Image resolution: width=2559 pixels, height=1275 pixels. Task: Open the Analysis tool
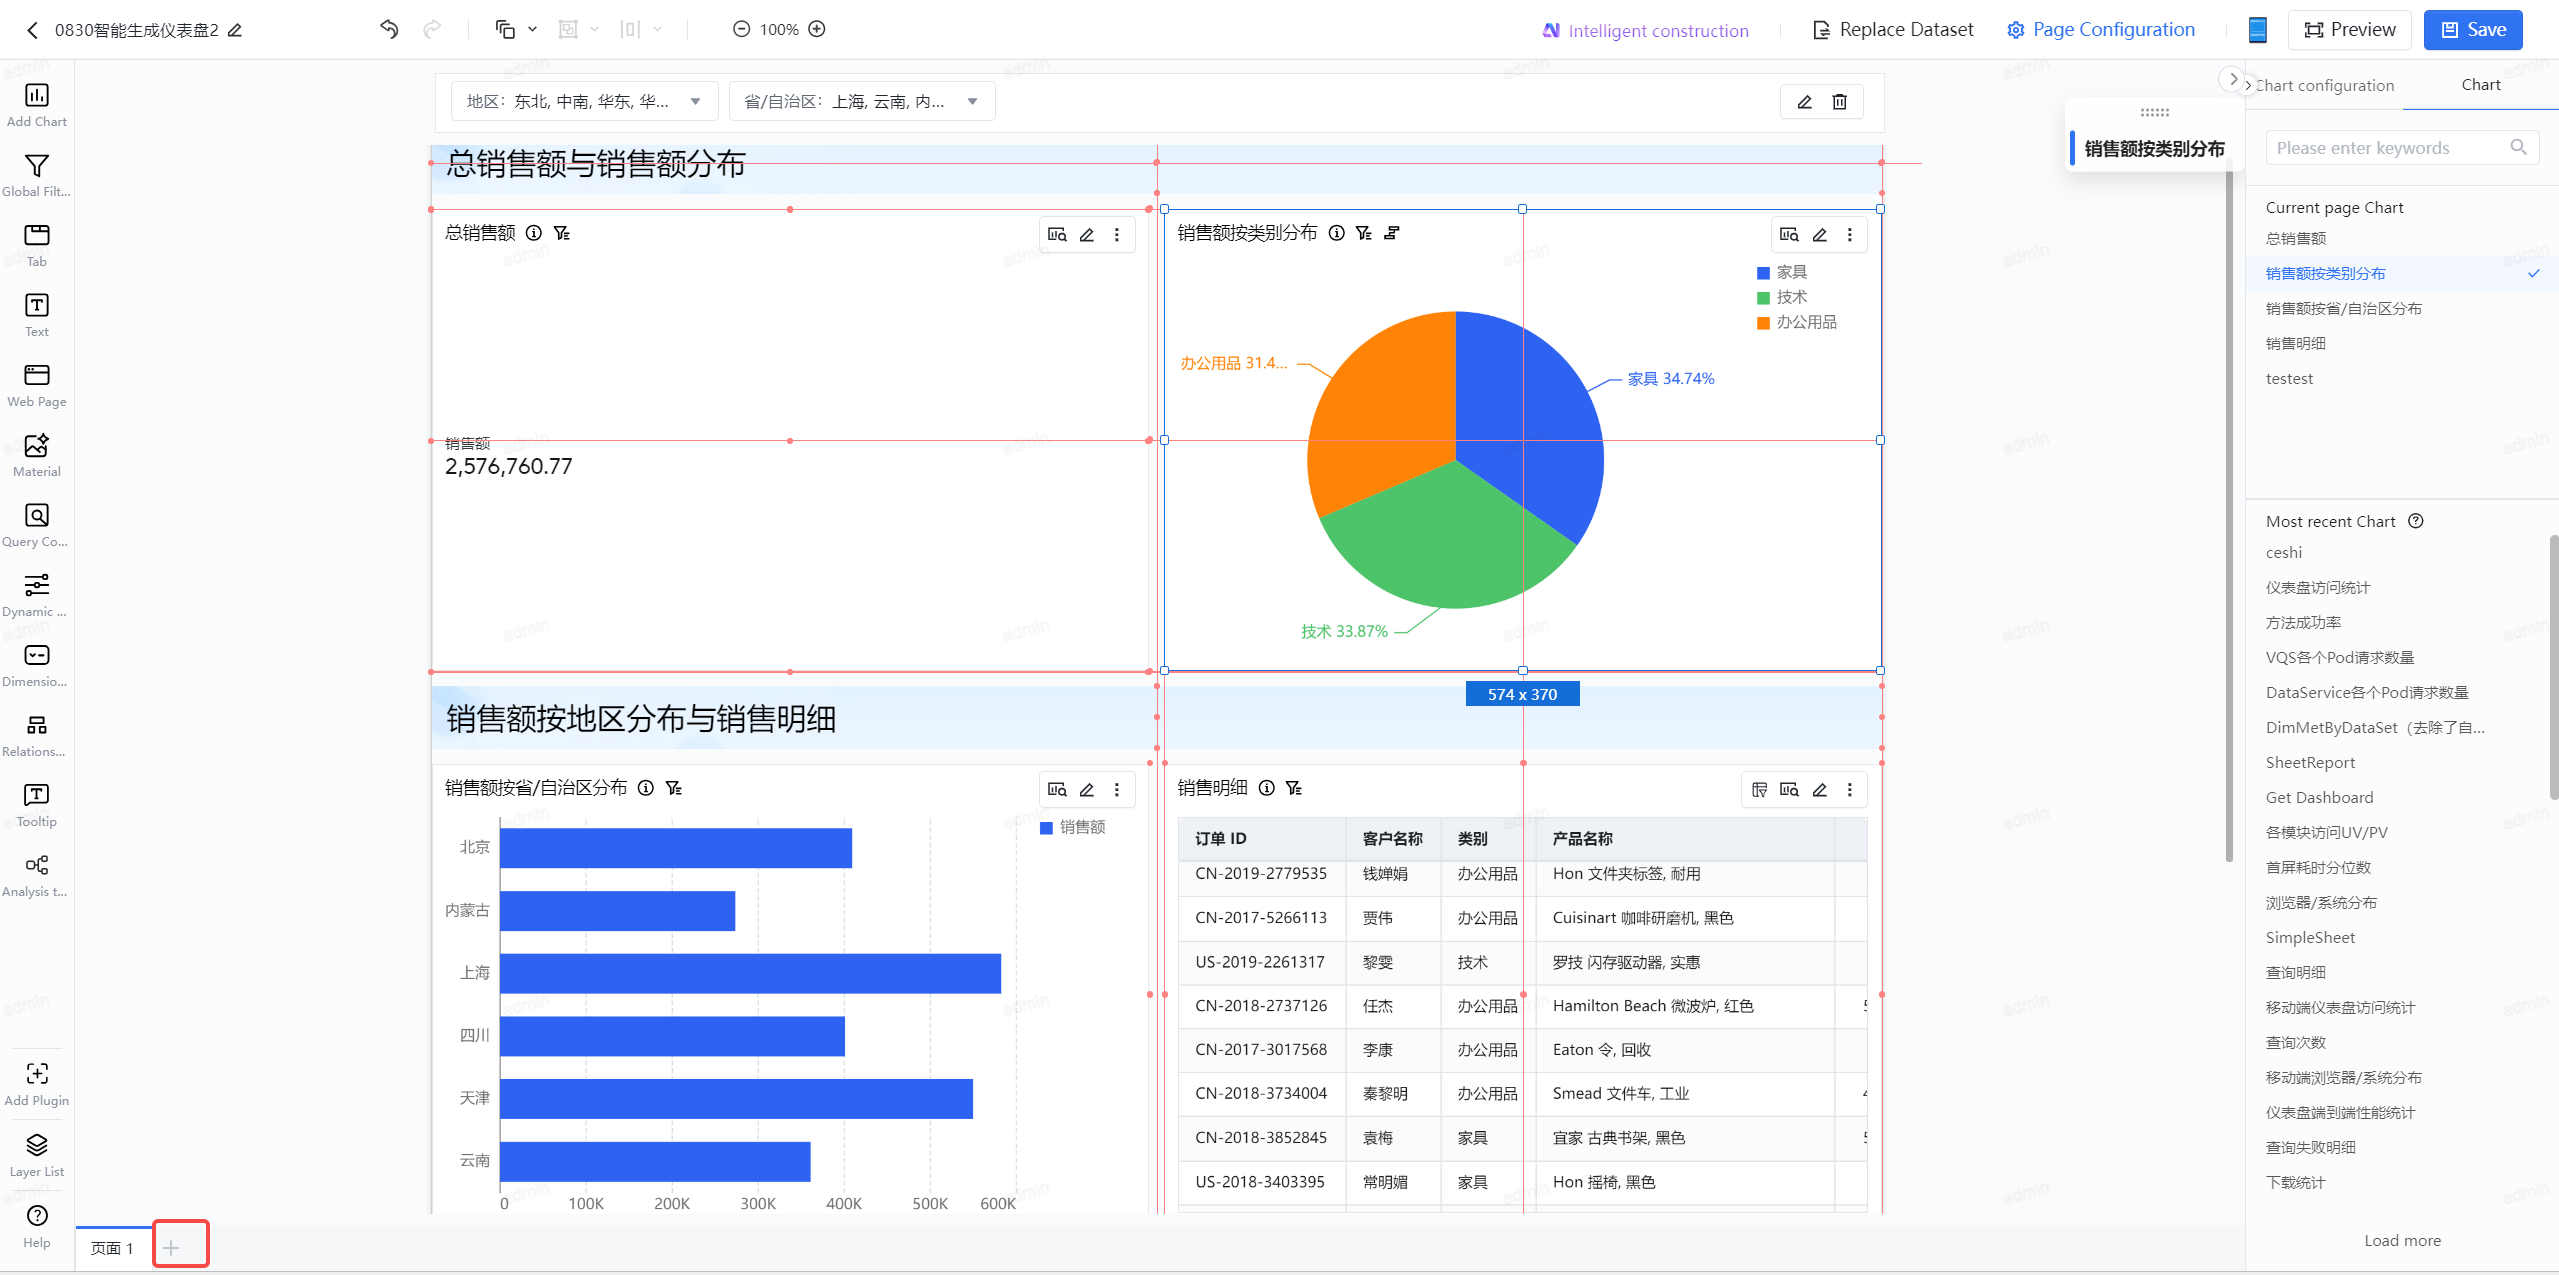point(37,875)
